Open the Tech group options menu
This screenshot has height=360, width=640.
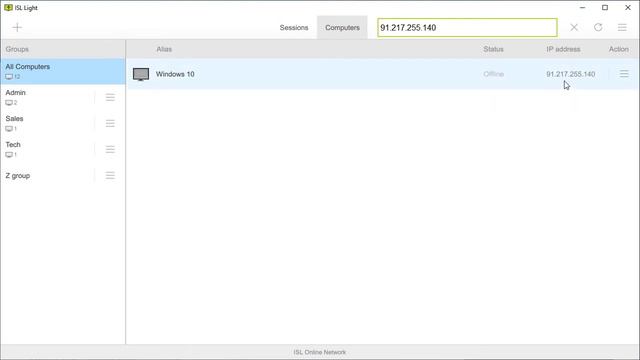click(x=110, y=149)
